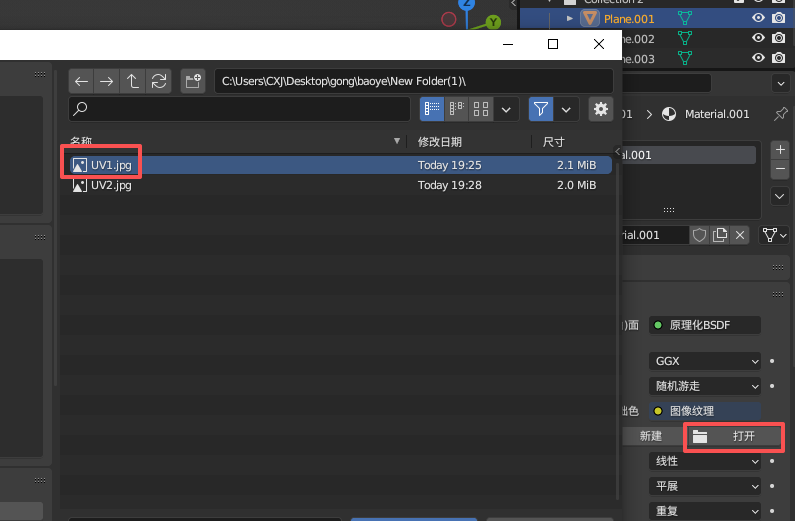Open the 随机游走 subsurface method dropdown
The height and width of the screenshot is (521, 795).
point(705,385)
